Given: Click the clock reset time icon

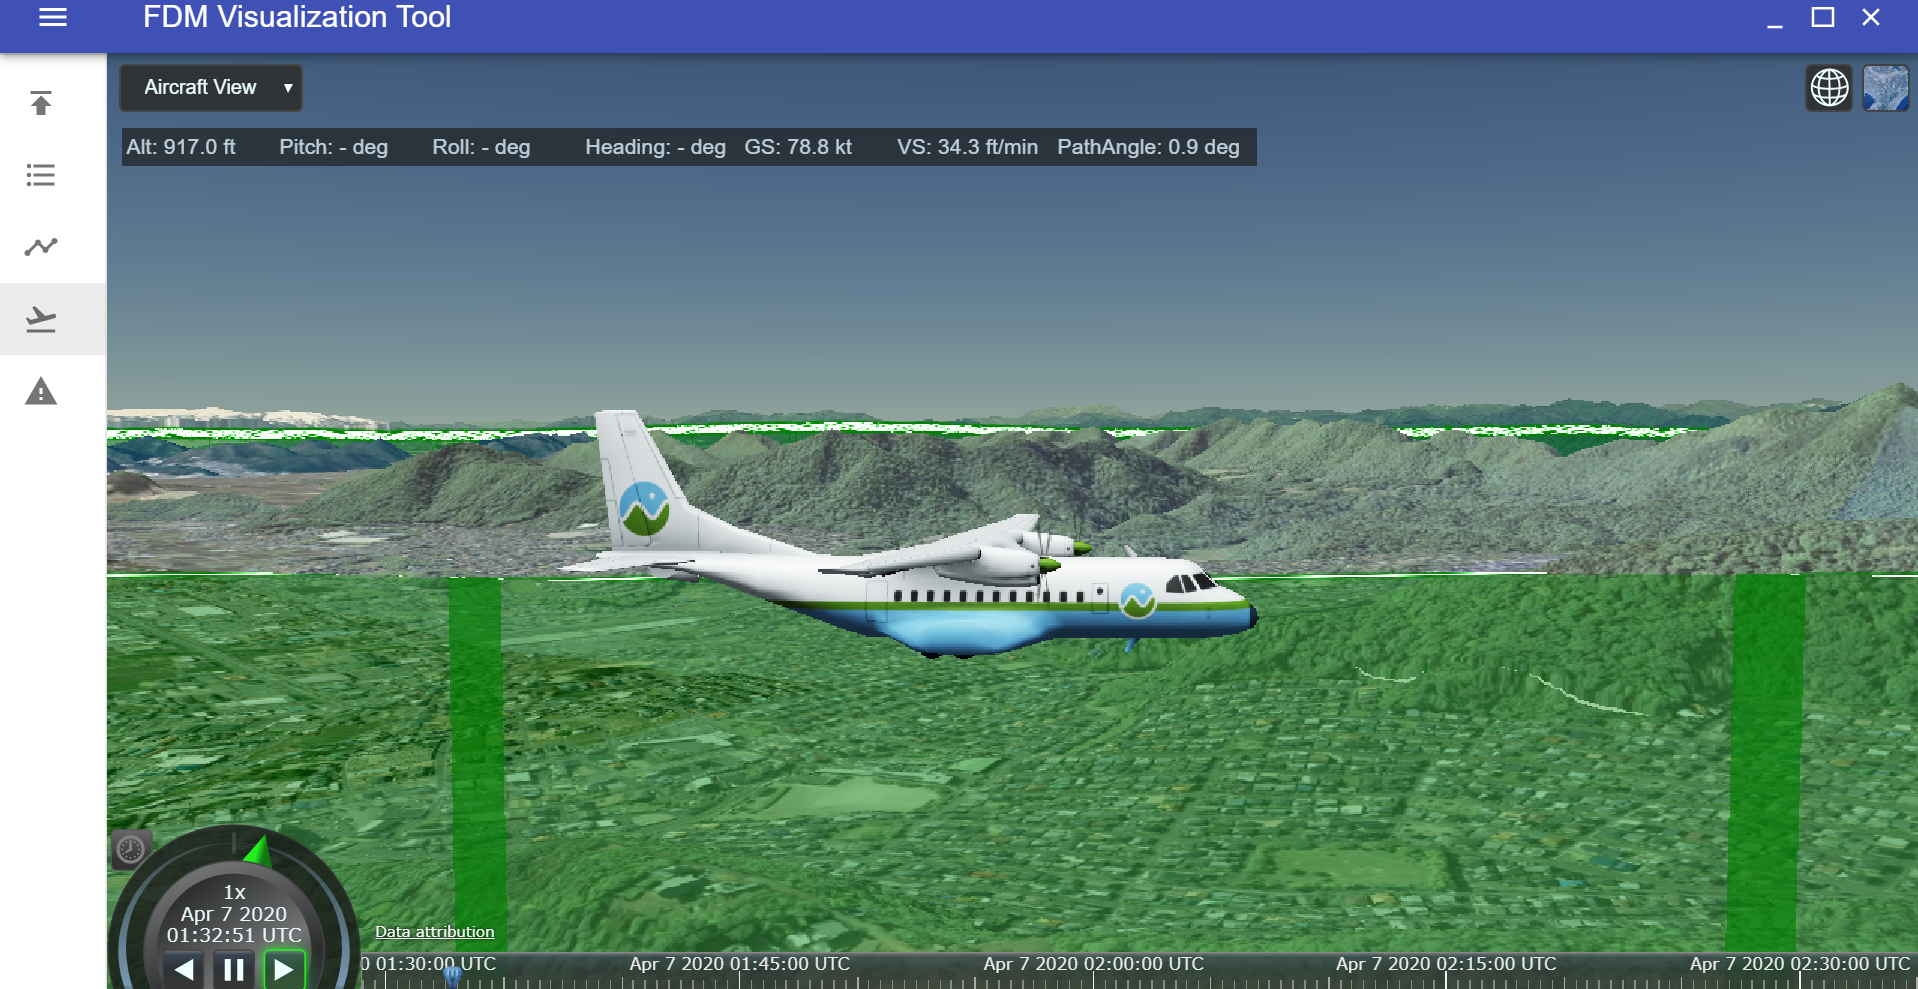Looking at the screenshot, I should click(131, 850).
